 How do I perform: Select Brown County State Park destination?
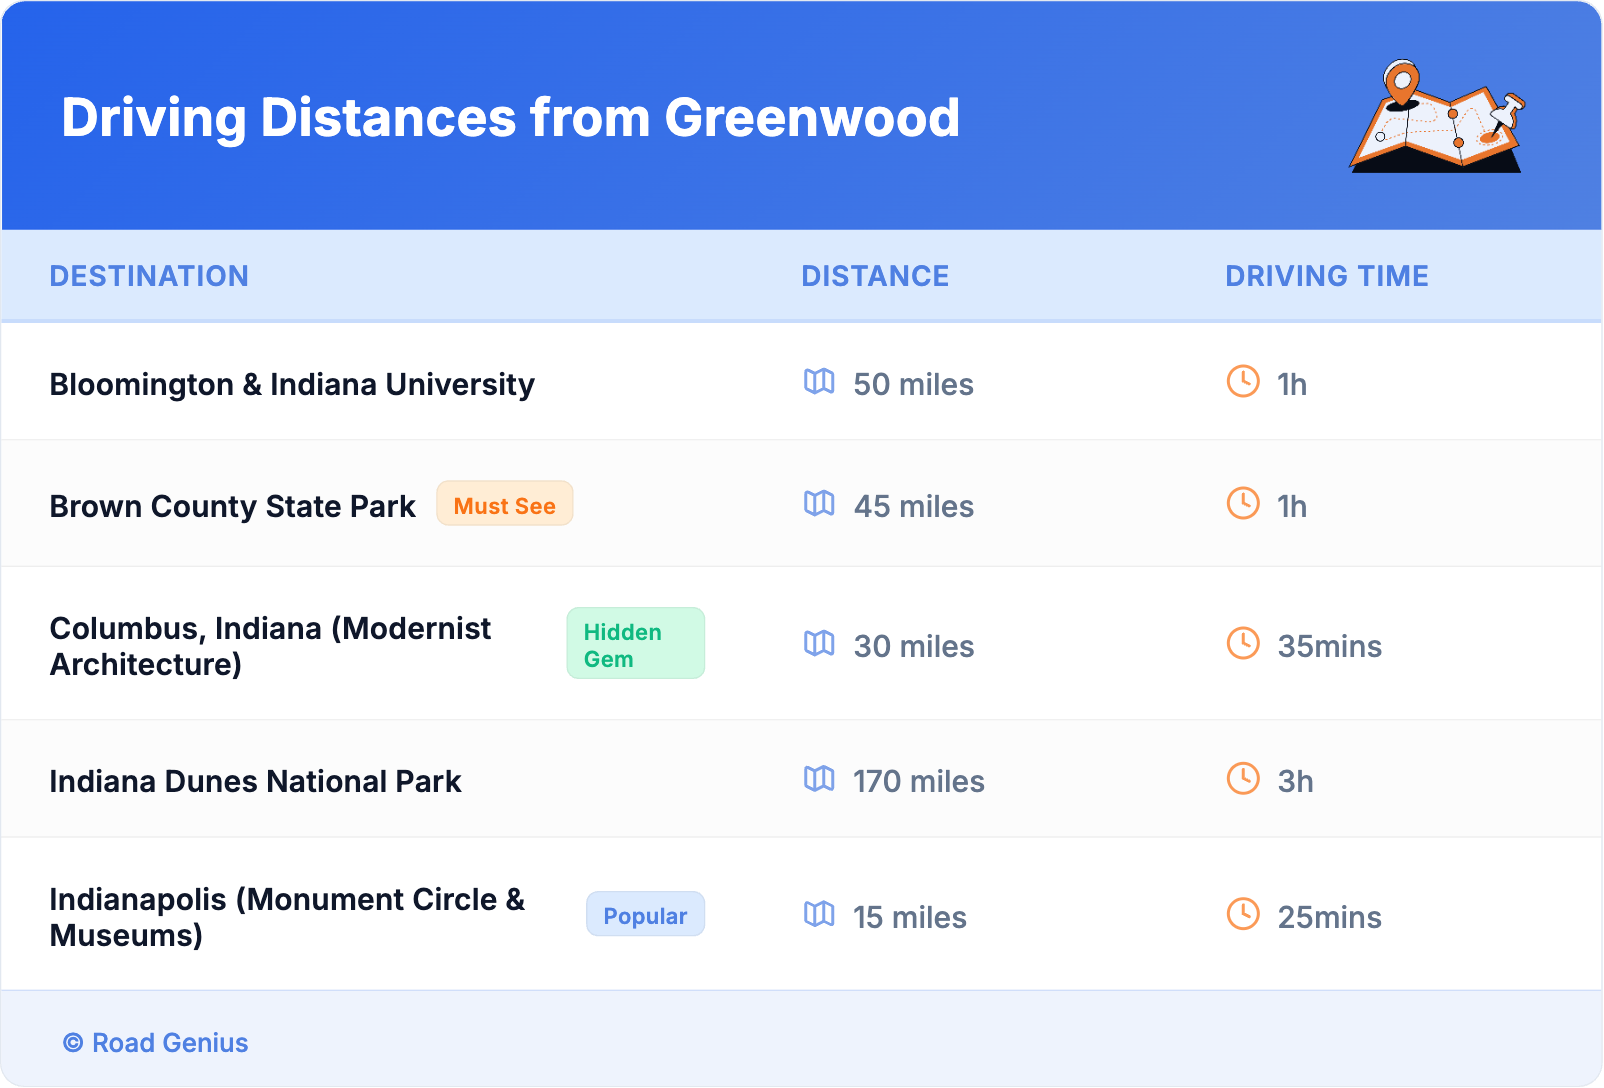232,507
